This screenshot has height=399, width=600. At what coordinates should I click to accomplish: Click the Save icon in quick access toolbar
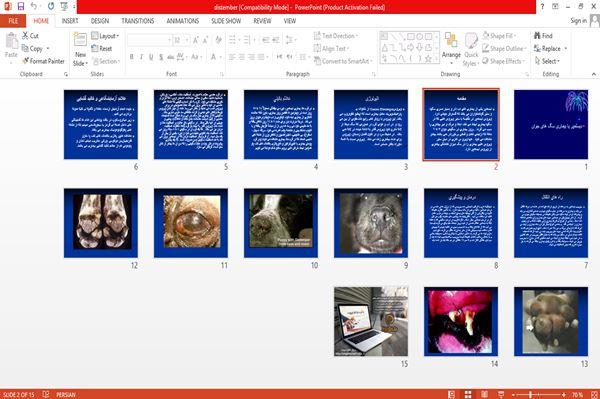21,7
